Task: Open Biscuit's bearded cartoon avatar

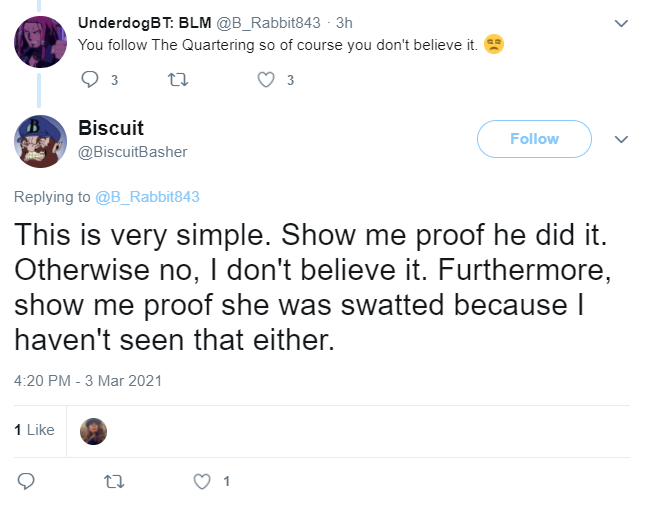Action: pyautogui.click(x=40, y=141)
